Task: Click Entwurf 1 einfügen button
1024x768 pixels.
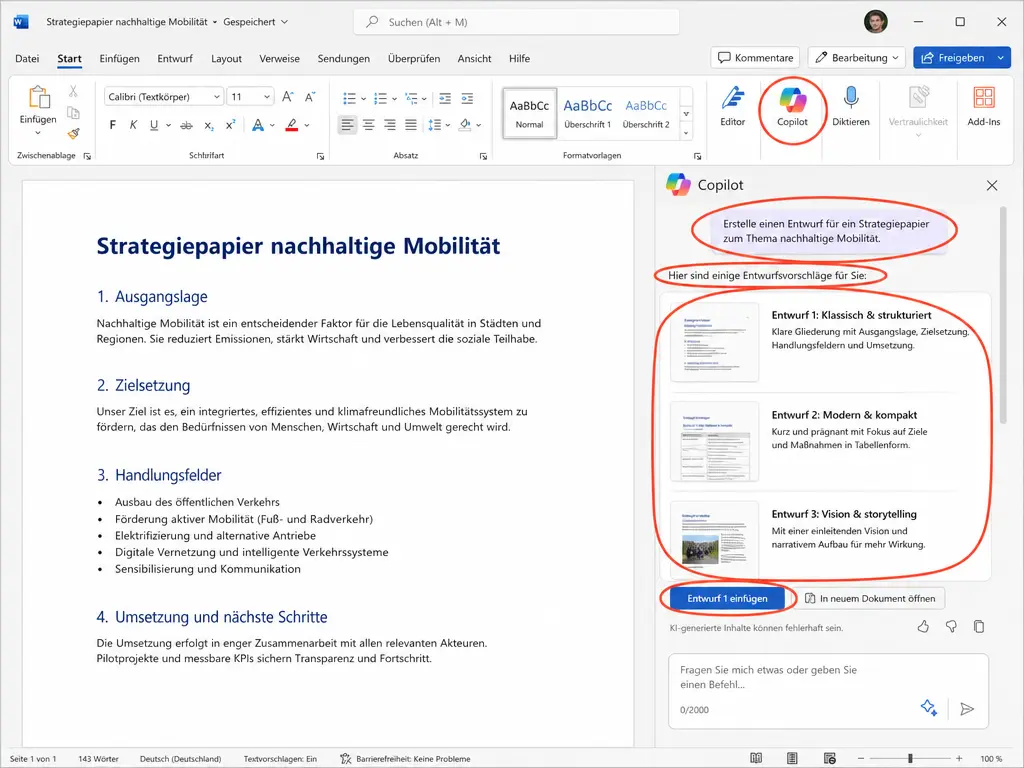Action: (x=727, y=598)
